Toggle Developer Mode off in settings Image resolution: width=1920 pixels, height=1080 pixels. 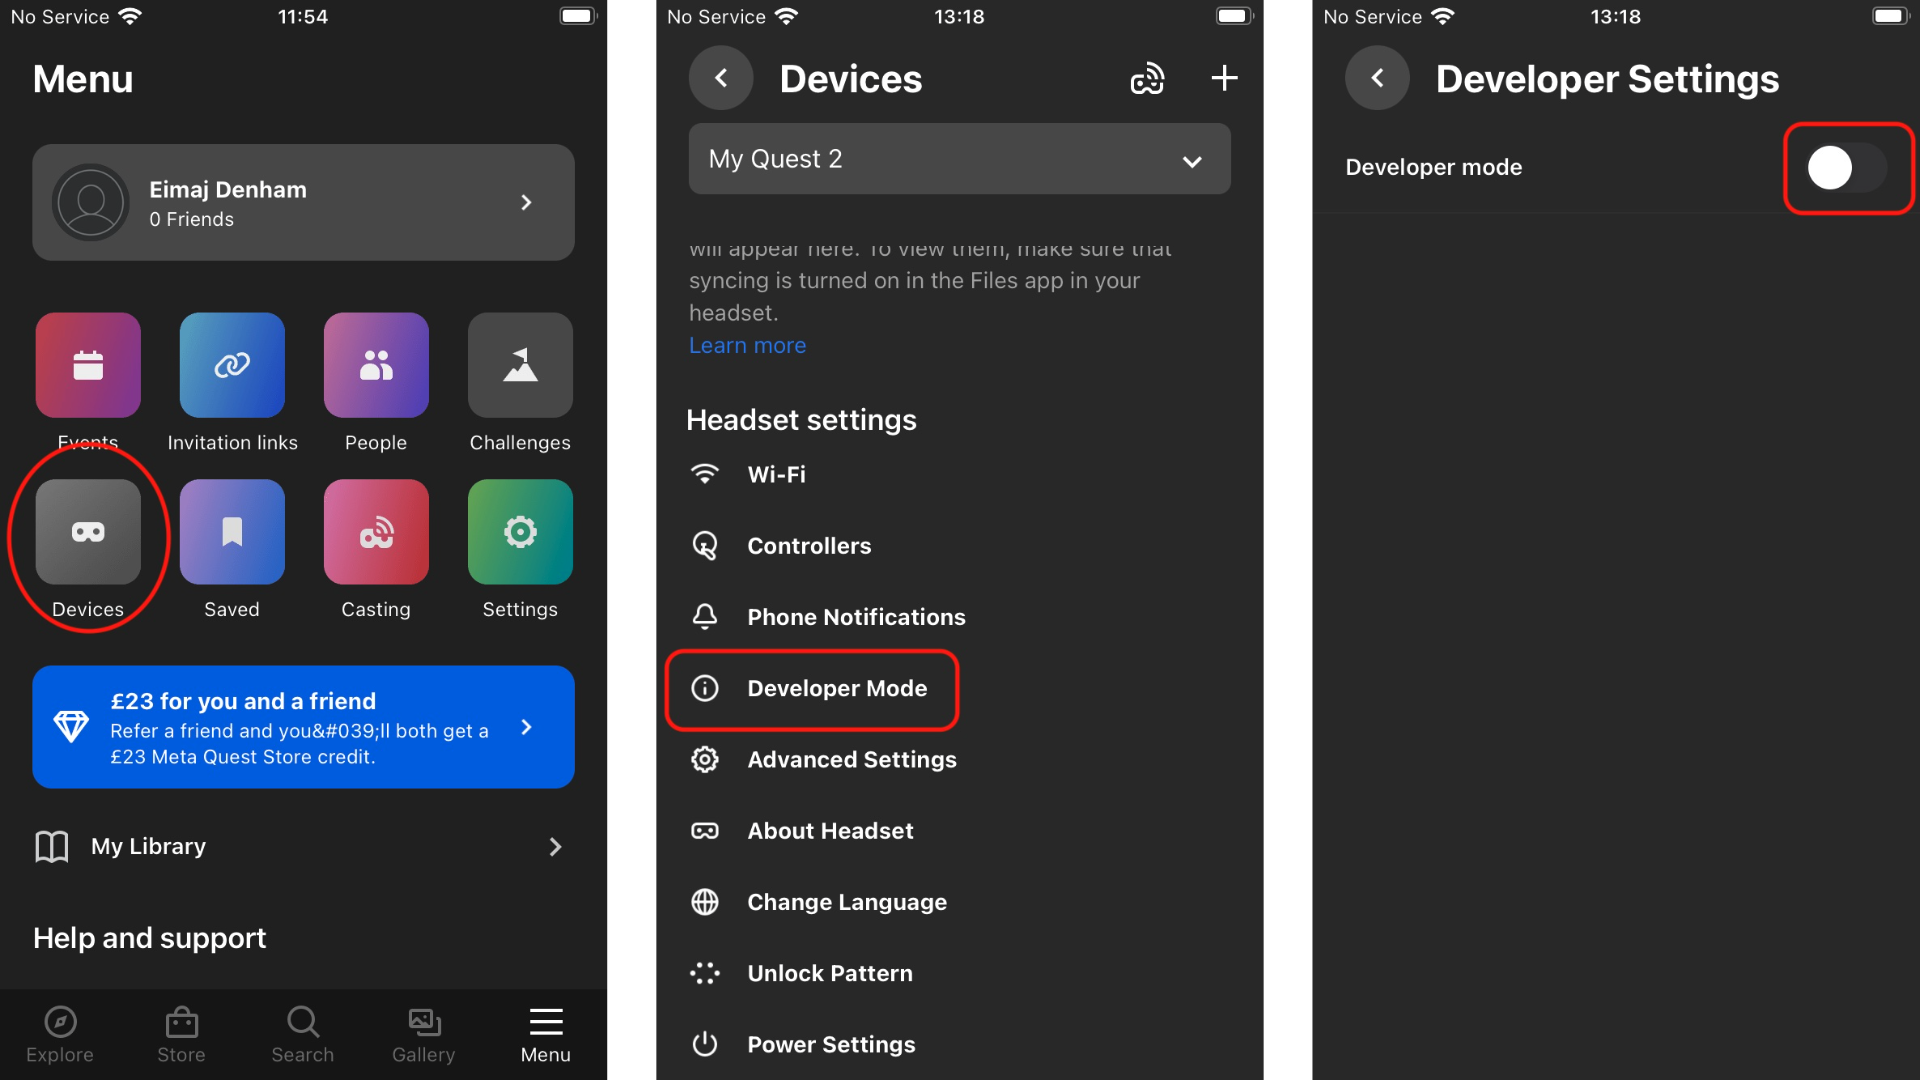[x=1846, y=166]
